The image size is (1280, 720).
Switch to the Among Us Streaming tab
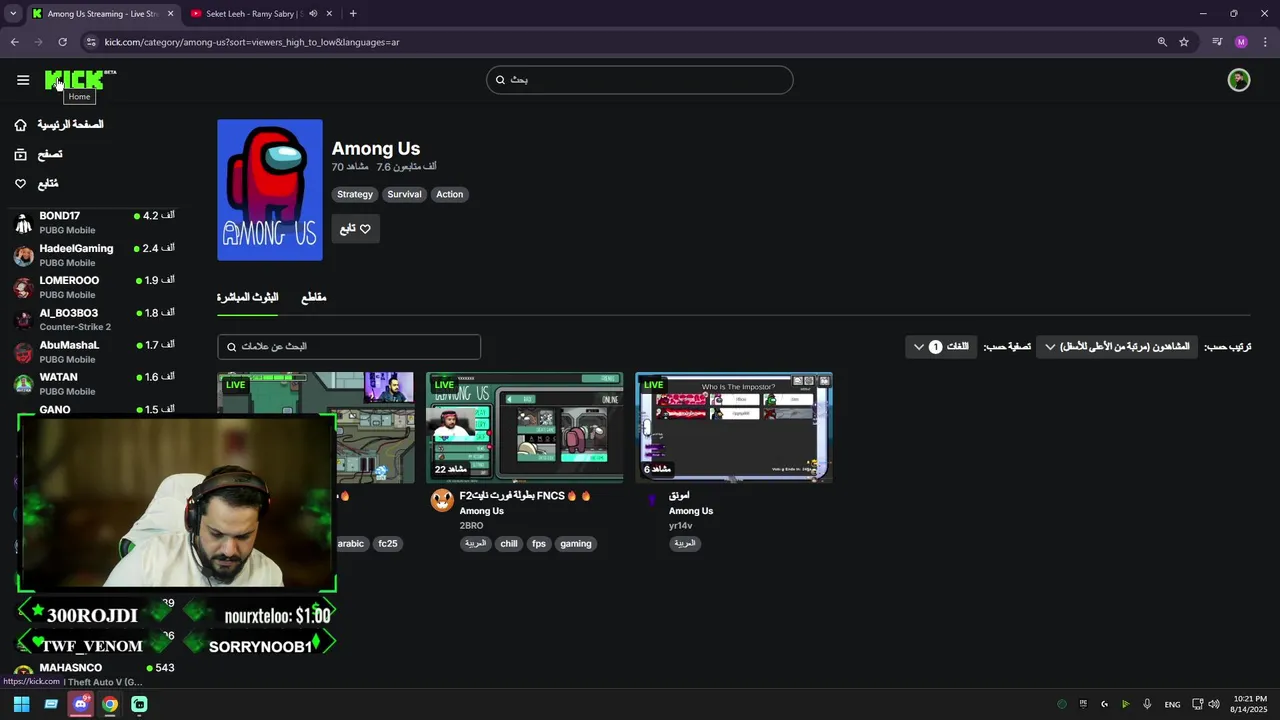pos(102,14)
